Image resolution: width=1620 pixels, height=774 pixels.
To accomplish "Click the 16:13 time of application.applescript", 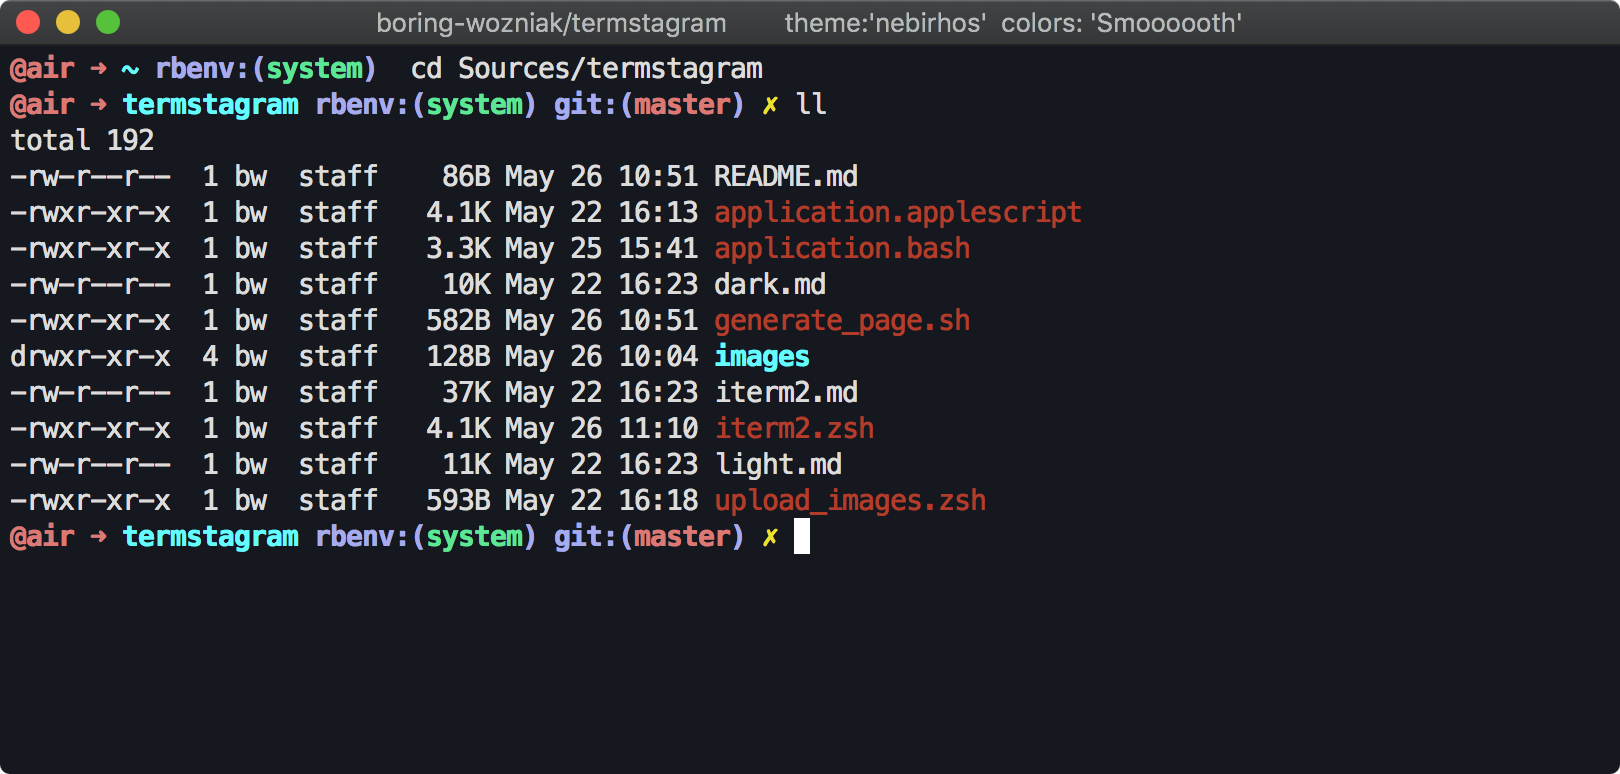I will point(658,213).
